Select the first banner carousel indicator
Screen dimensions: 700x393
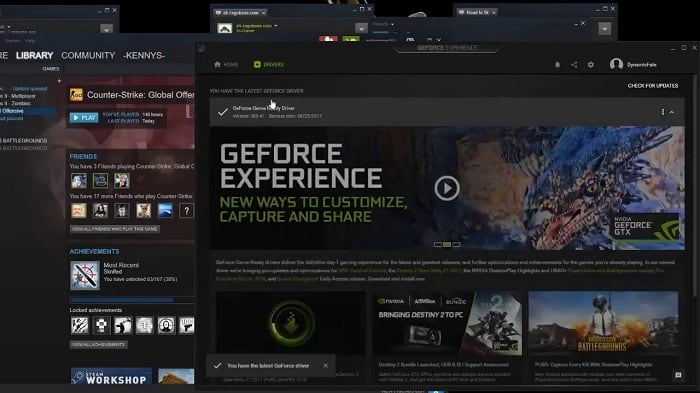click(438, 244)
